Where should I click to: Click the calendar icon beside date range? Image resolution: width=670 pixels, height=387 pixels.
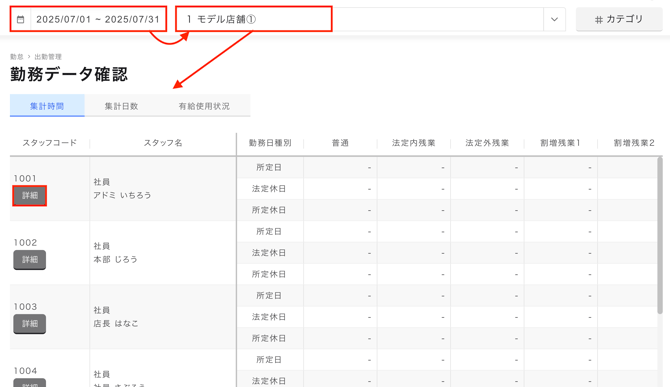pyautogui.click(x=20, y=19)
